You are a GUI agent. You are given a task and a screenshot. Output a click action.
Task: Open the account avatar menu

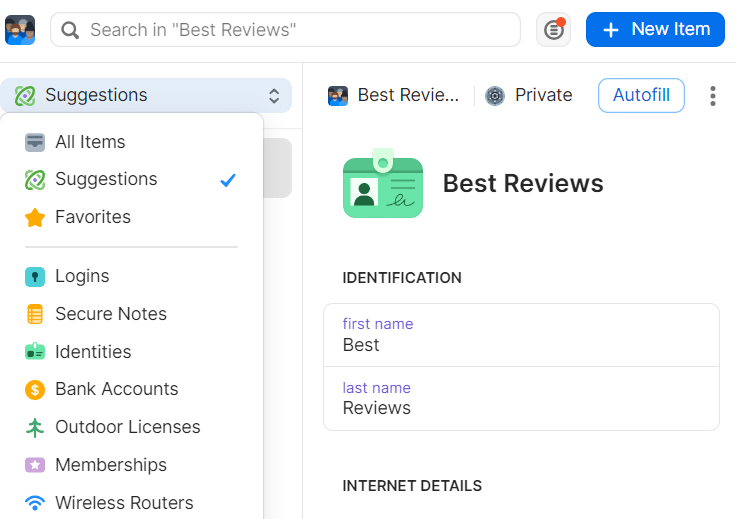click(20, 30)
